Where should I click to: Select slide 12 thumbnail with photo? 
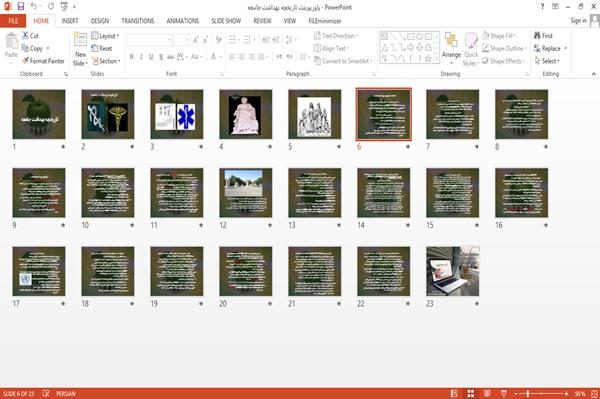[246, 192]
